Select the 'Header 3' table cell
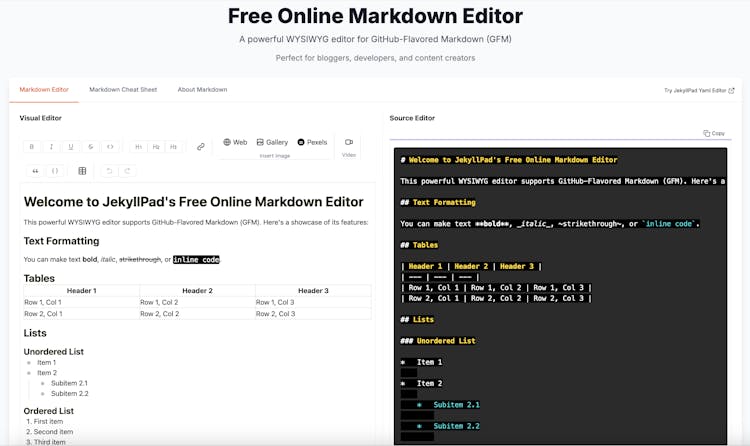Screen dimensions: 750x446 pos(313,290)
